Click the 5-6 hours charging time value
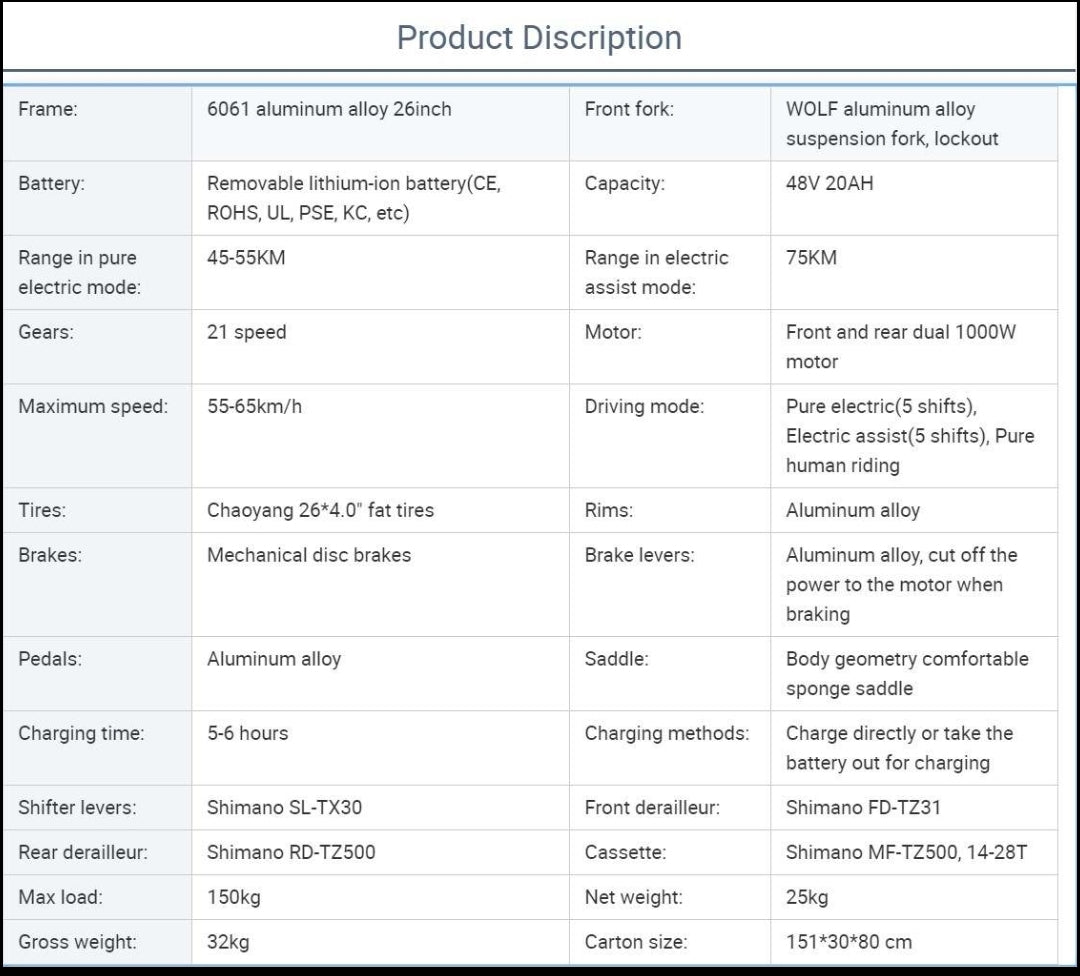The width and height of the screenshot is (1080, 976). coord(247,733)
